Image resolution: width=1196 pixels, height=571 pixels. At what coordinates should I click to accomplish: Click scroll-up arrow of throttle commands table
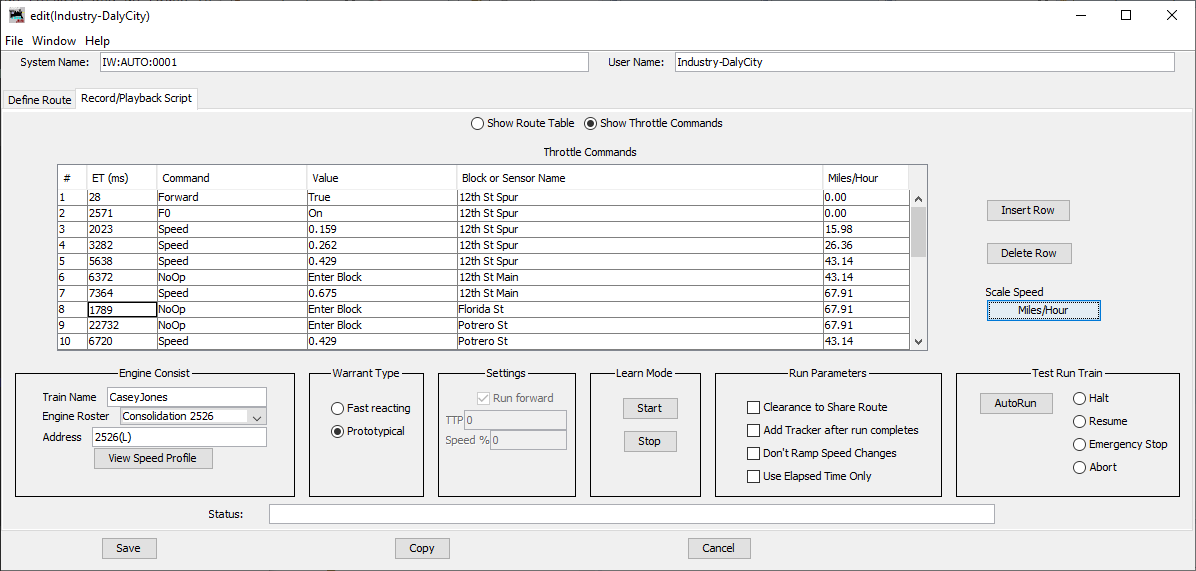(918, 197)
